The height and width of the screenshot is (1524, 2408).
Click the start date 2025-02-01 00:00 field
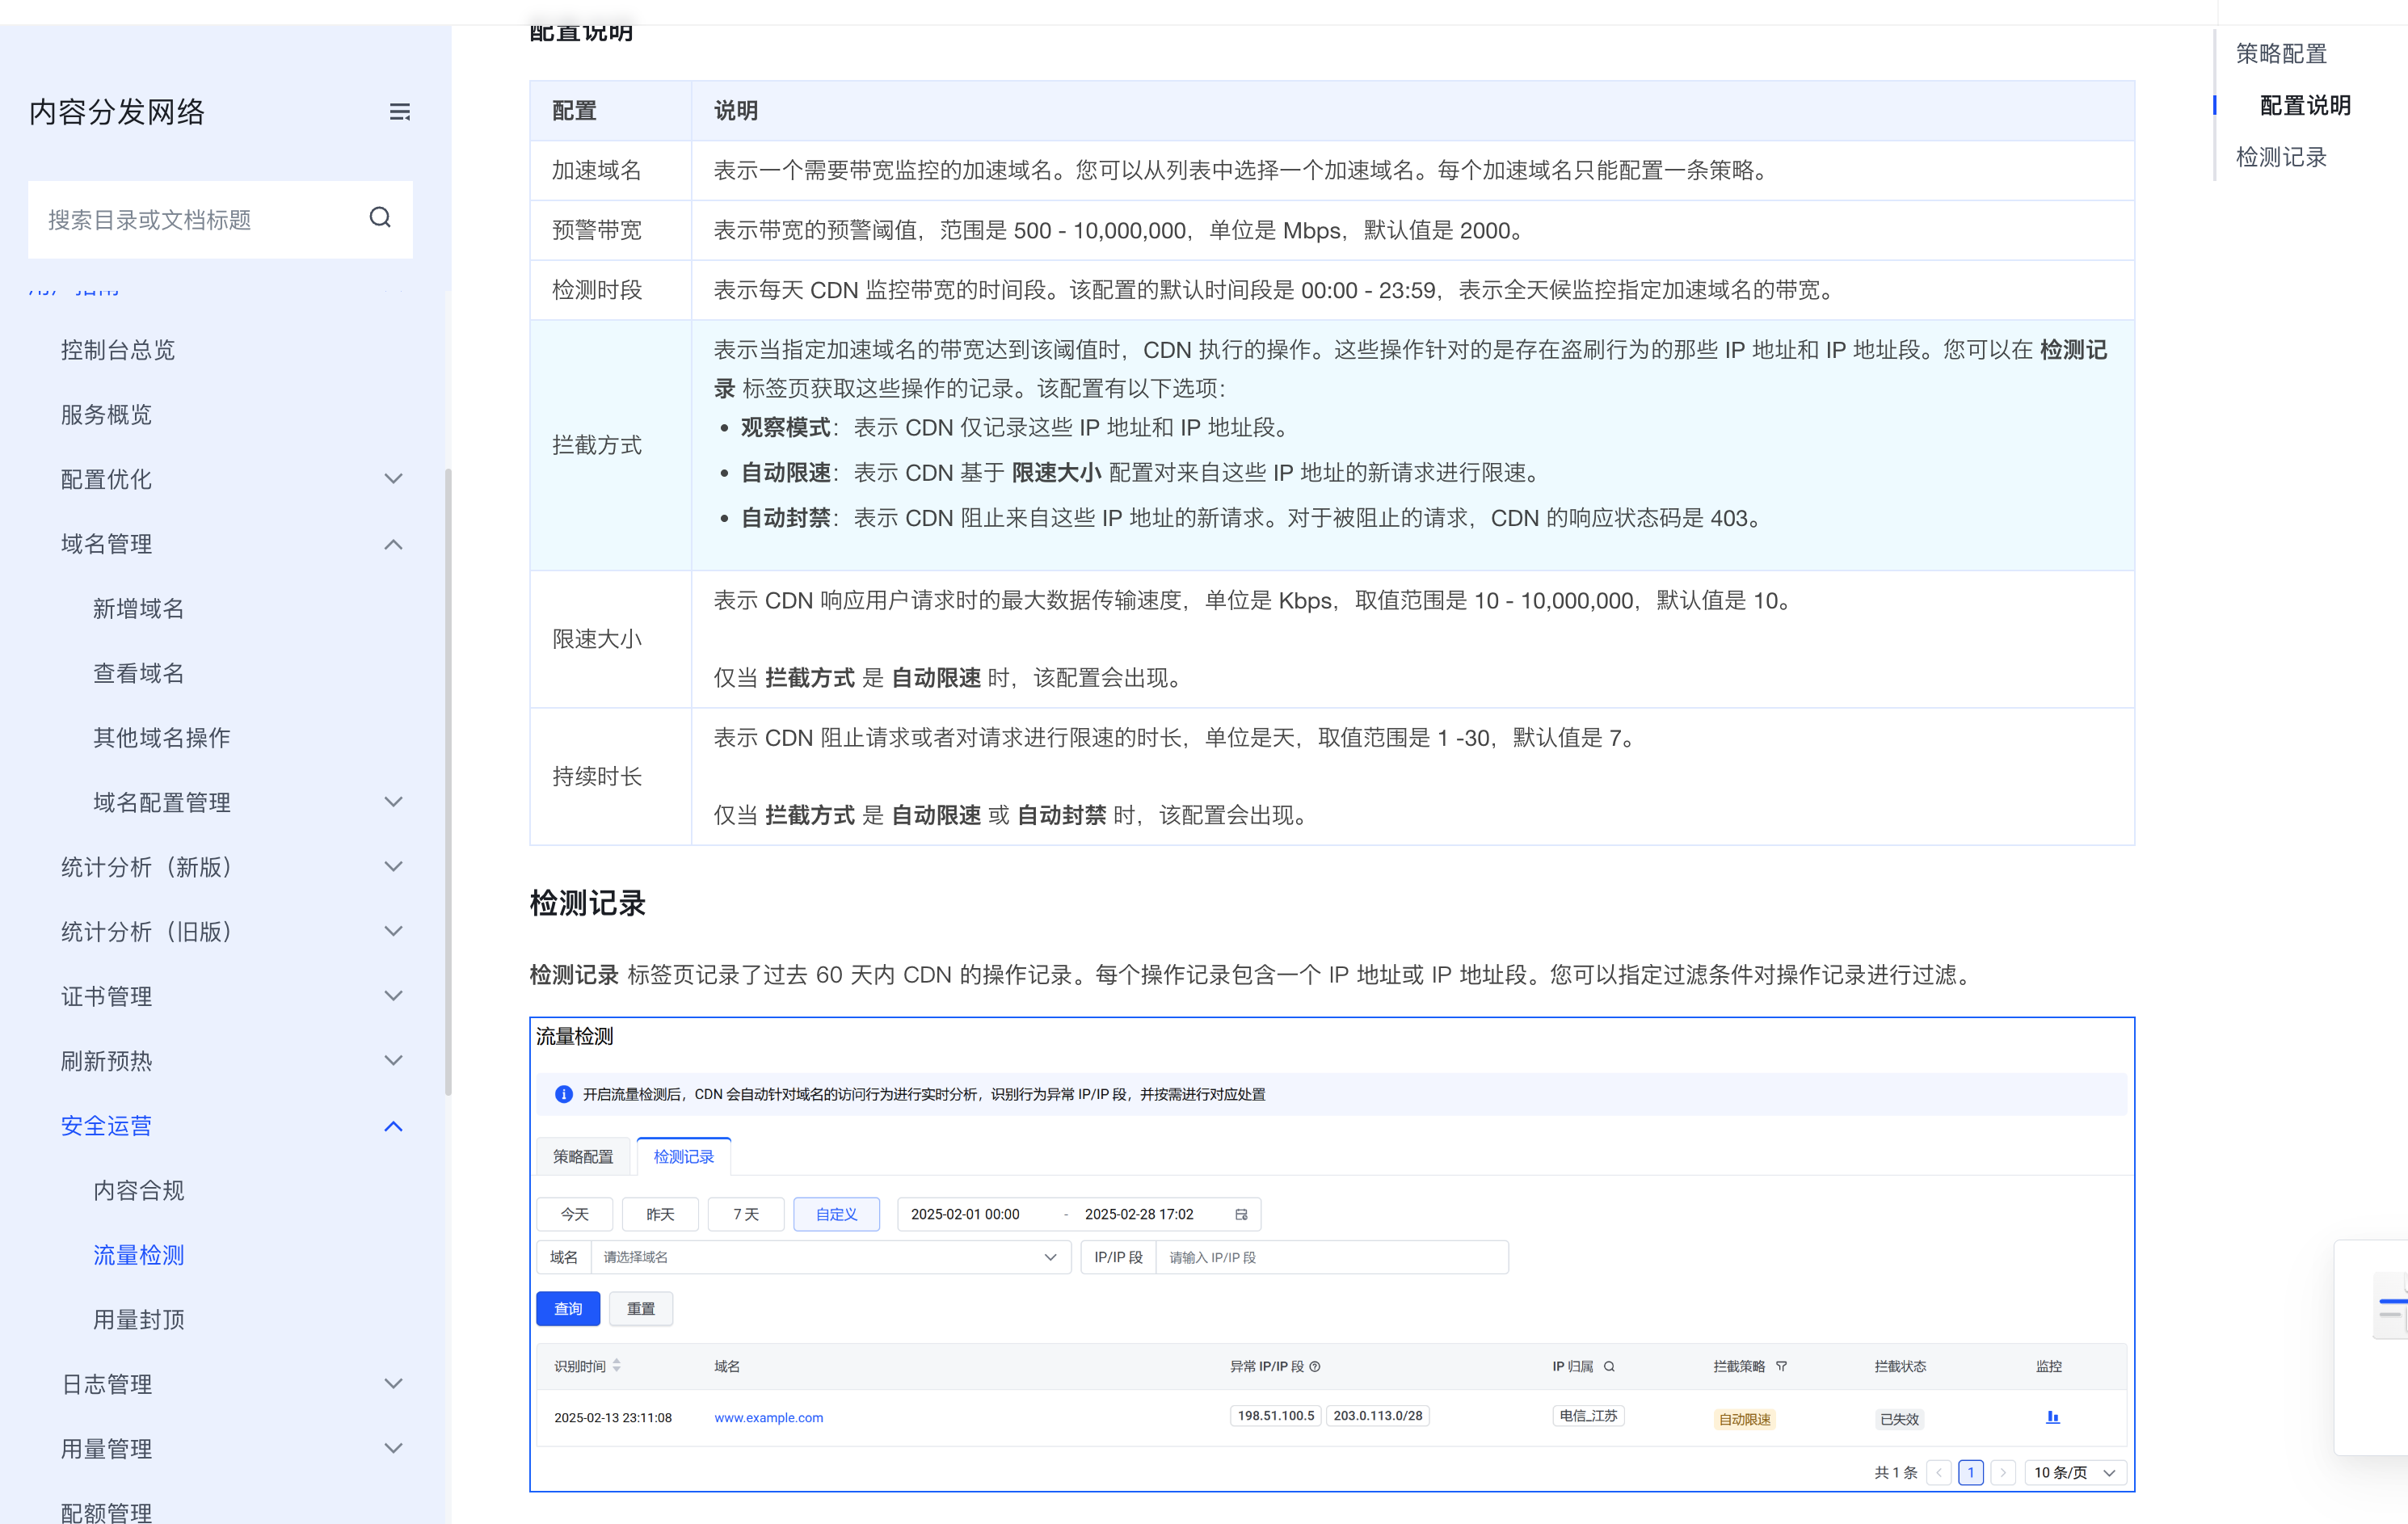[x=965, y=1214]
